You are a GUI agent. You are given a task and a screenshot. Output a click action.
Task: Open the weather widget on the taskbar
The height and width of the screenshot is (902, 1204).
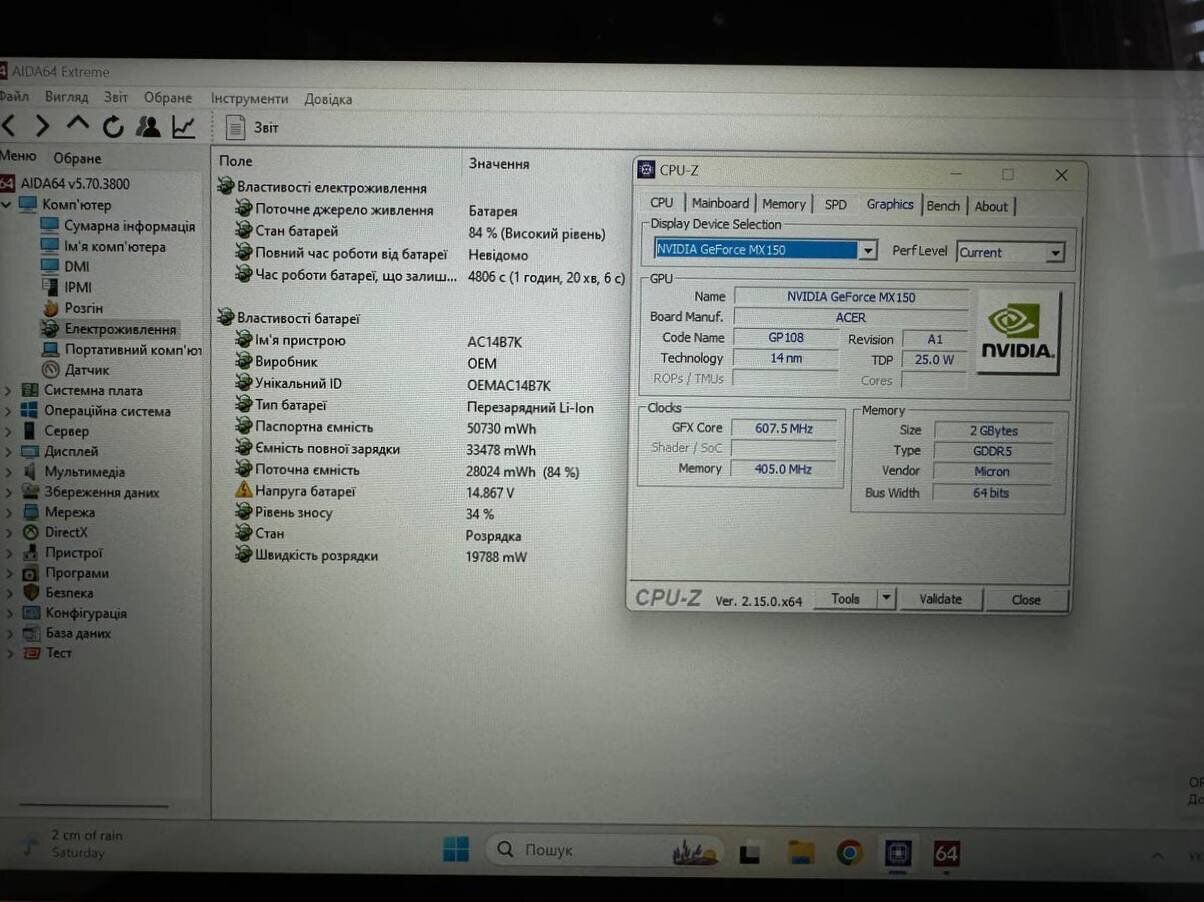coord(72,844)
